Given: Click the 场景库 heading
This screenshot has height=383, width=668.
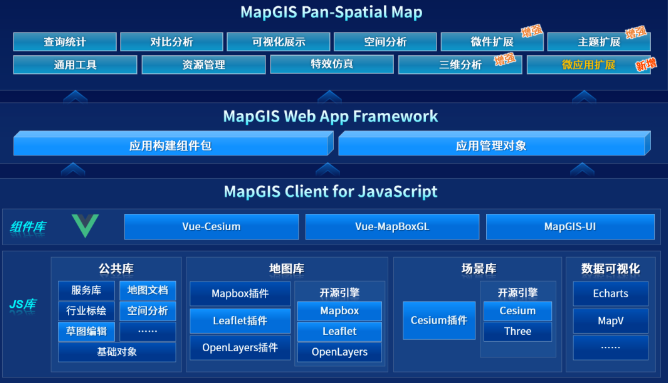Looking at the screenshot, I should click(x=479, y=269).
